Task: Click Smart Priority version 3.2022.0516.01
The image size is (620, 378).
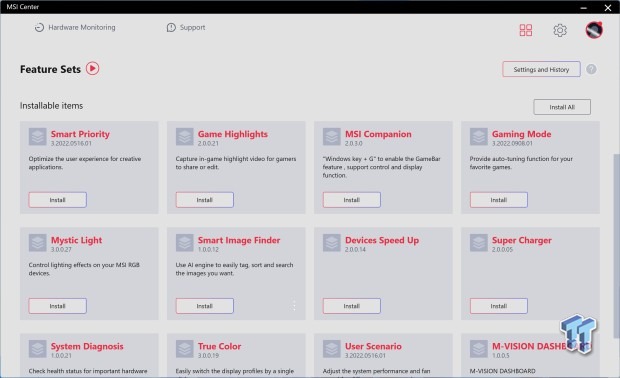Action: tap(71, 143)
